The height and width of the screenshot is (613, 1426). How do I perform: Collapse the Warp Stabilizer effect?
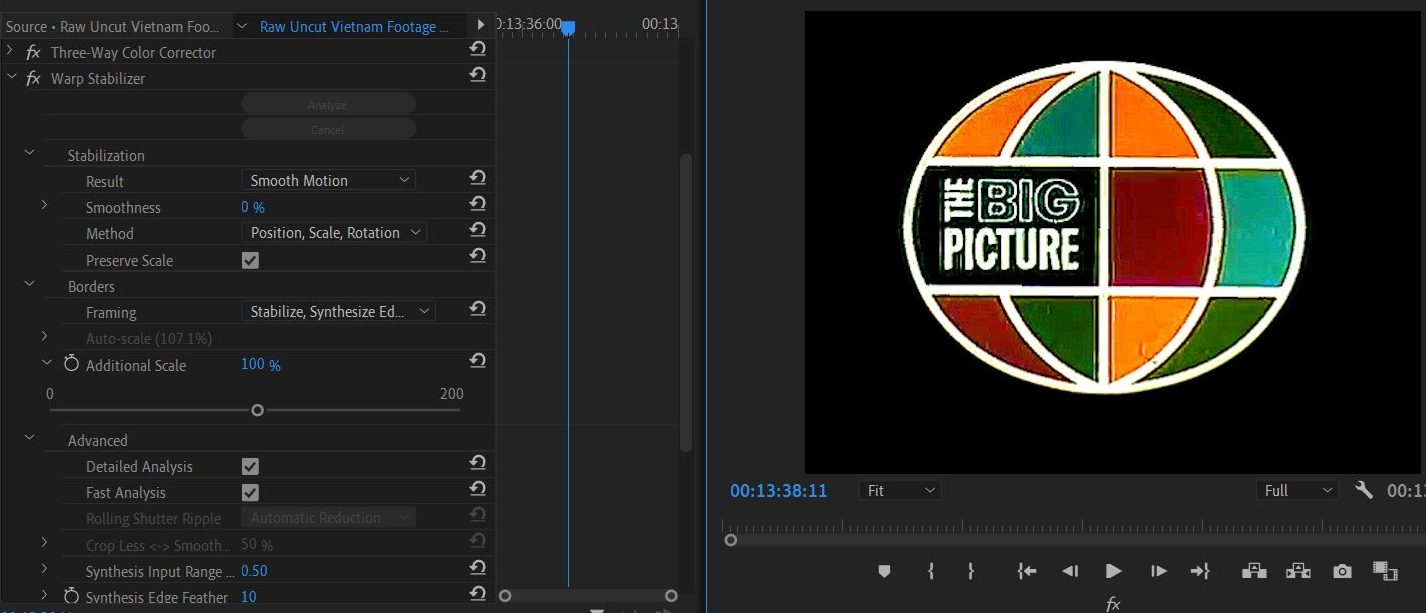pos(11,77)
